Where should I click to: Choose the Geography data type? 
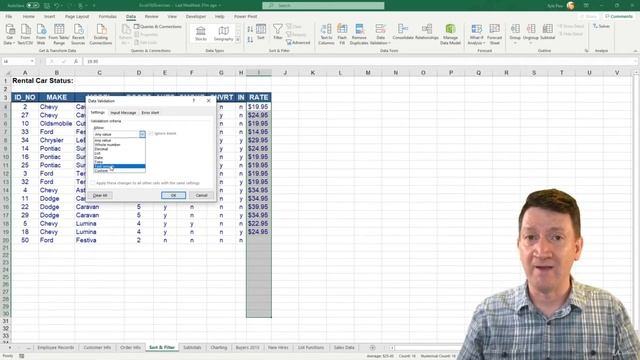click(x=223, y=33)
